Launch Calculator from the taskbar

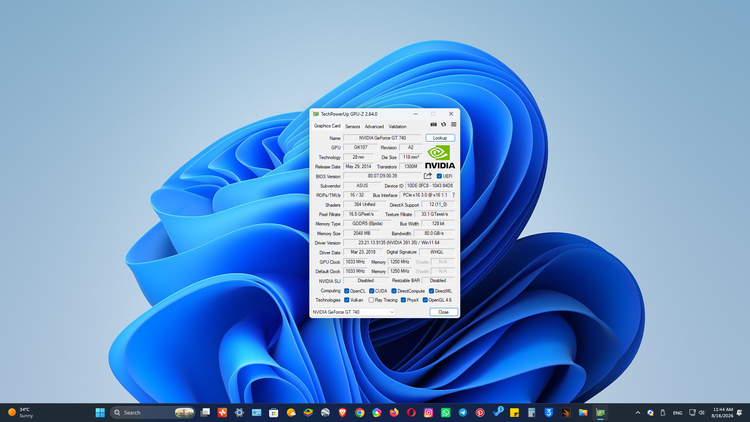pos(531,412)
